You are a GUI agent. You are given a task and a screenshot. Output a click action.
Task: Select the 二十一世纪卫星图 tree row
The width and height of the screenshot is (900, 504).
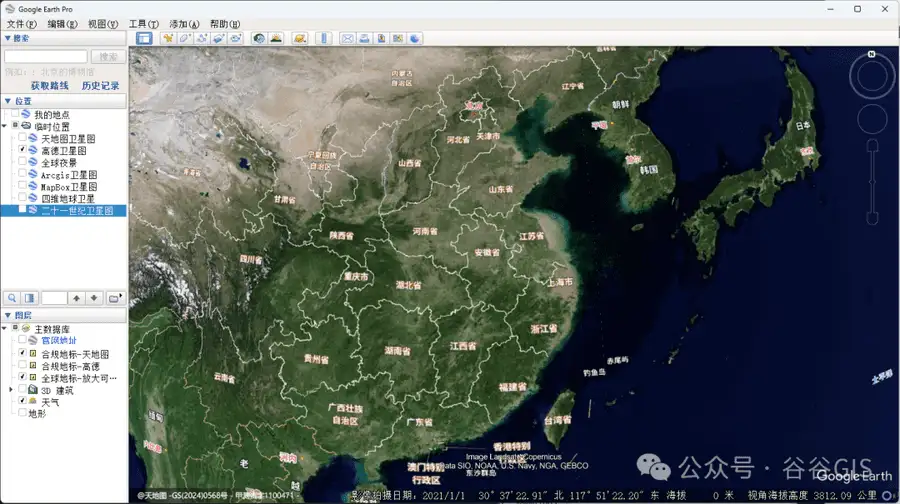pos(63,210)
